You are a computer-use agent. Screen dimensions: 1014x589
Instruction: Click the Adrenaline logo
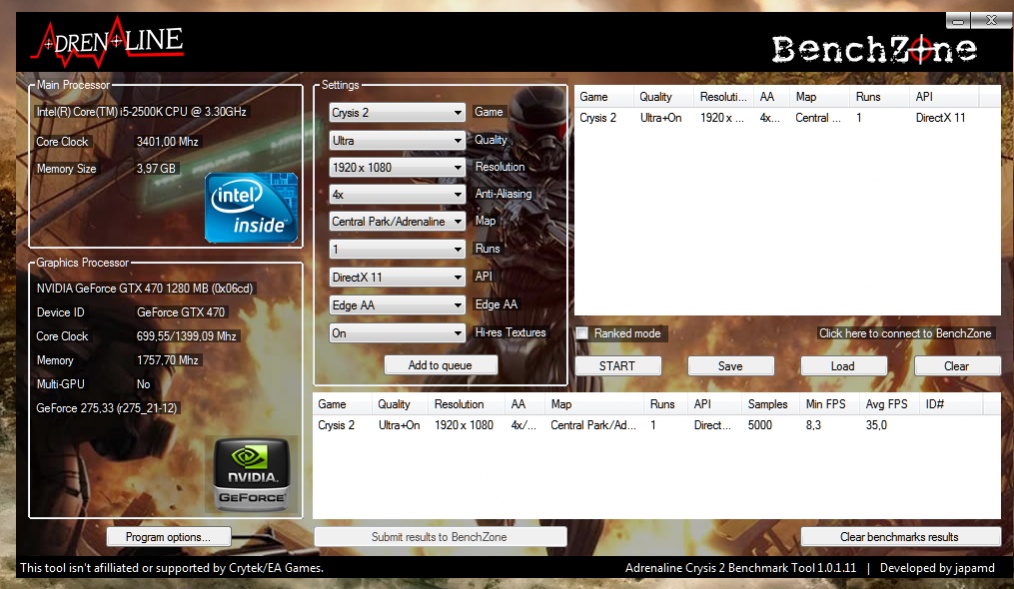pos(108,43)
